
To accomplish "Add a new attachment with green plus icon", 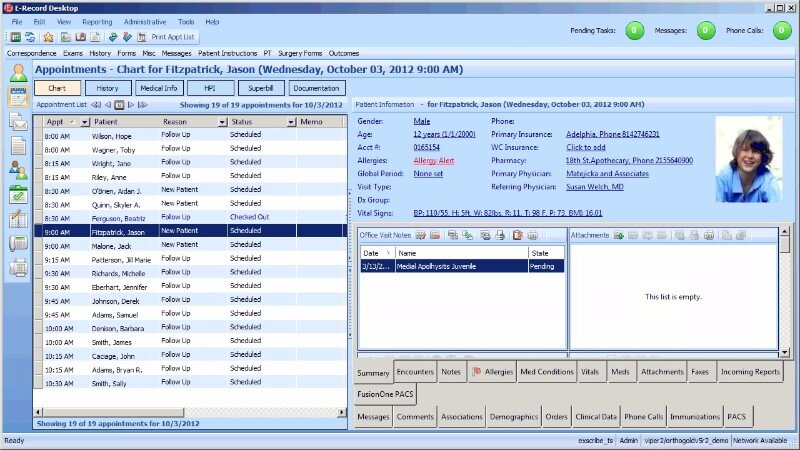I will click(620, 235).
